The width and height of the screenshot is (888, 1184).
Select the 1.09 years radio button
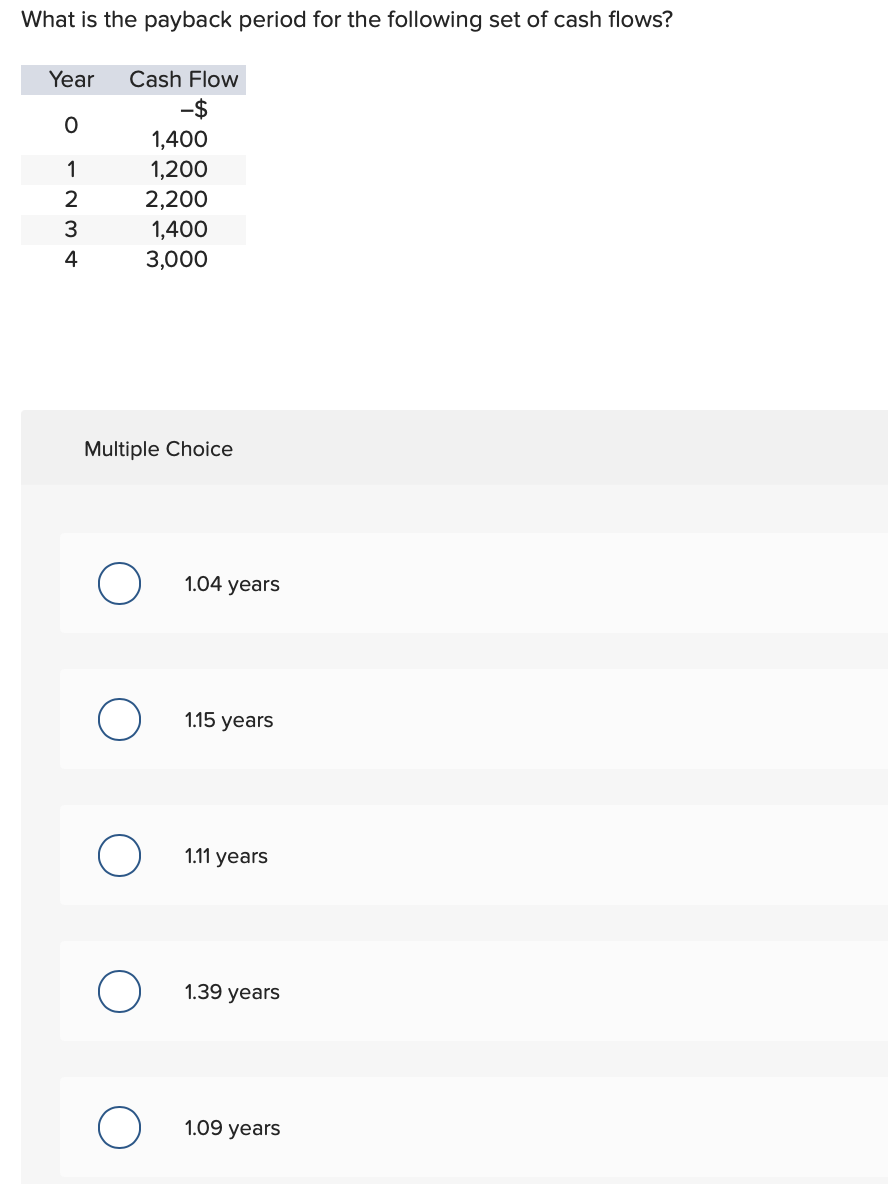tap(119, 1128)
